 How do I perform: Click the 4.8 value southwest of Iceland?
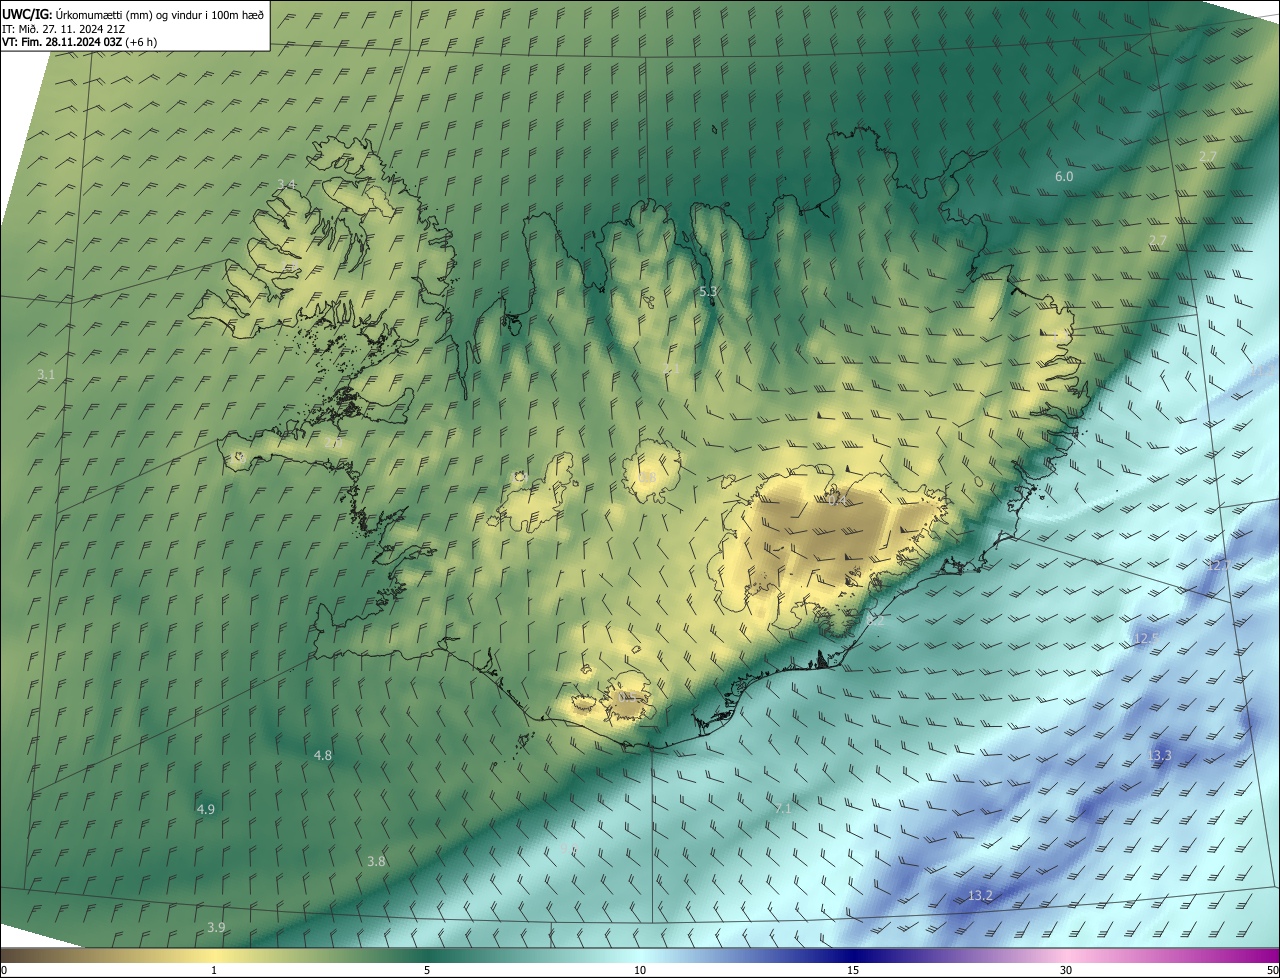(x=323, y=755)
